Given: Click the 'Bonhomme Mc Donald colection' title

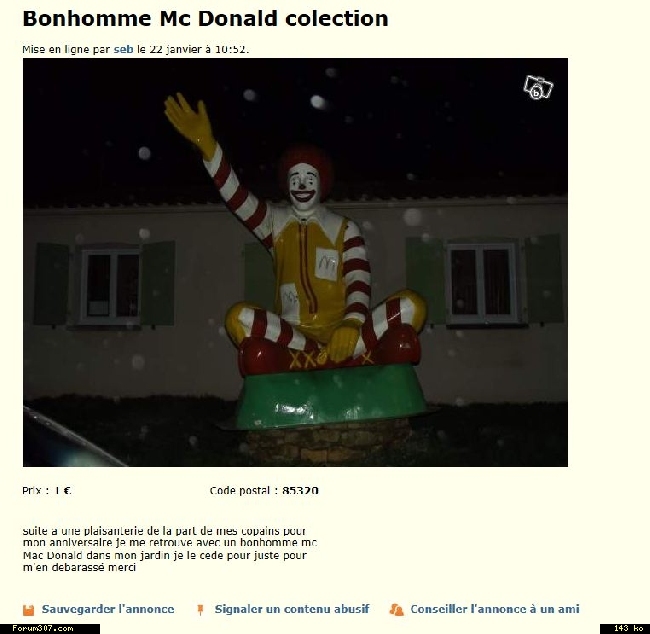Looking at the screenshot, I should pos(205,19).
